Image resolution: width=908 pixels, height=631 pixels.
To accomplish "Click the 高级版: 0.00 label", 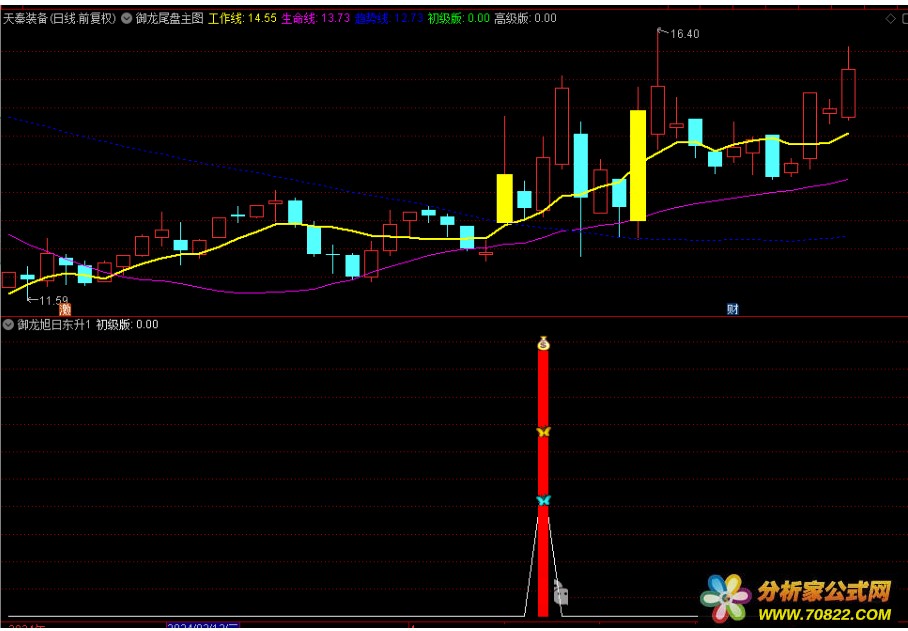I will 525,19.
